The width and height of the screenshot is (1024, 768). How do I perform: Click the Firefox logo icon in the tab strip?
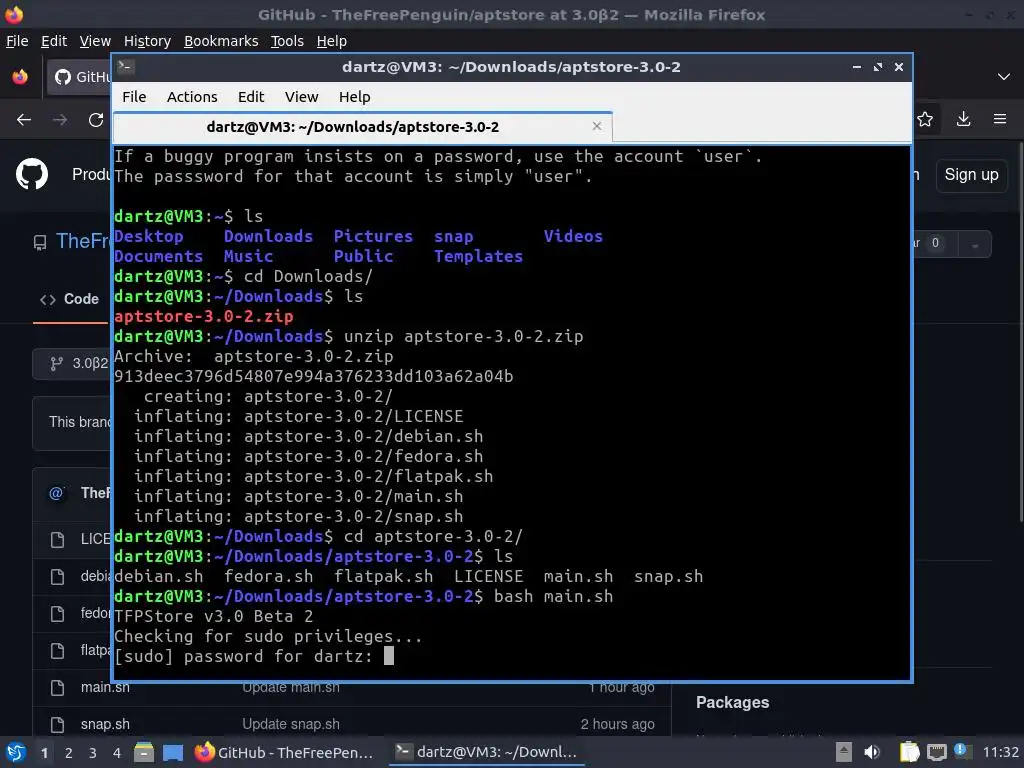coord(20,76)
